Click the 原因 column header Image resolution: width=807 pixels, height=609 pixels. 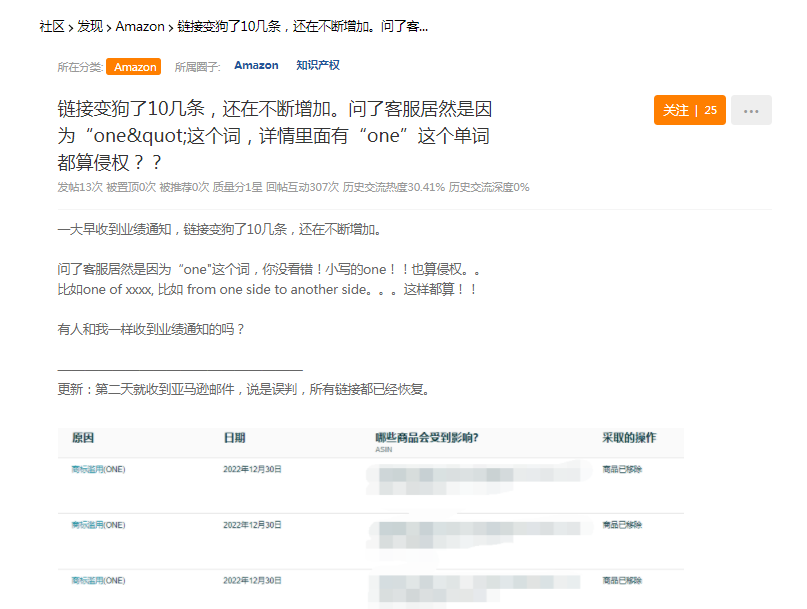(82, 440)
